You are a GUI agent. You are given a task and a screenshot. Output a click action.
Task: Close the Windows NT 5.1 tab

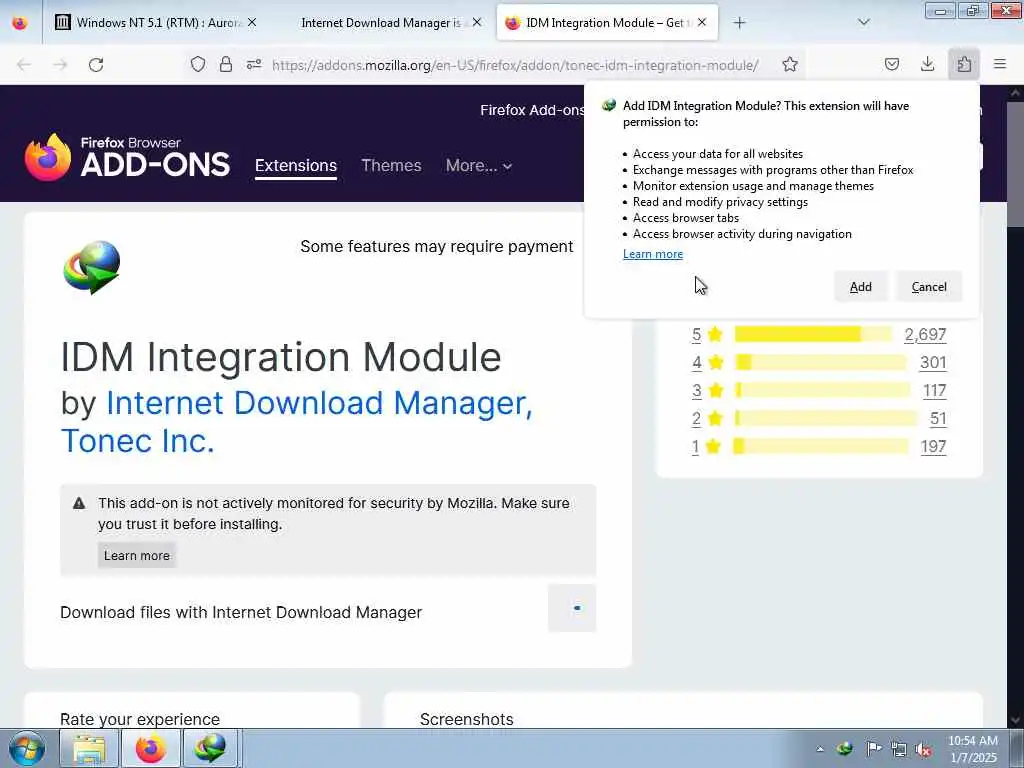(x=252, y=23)
